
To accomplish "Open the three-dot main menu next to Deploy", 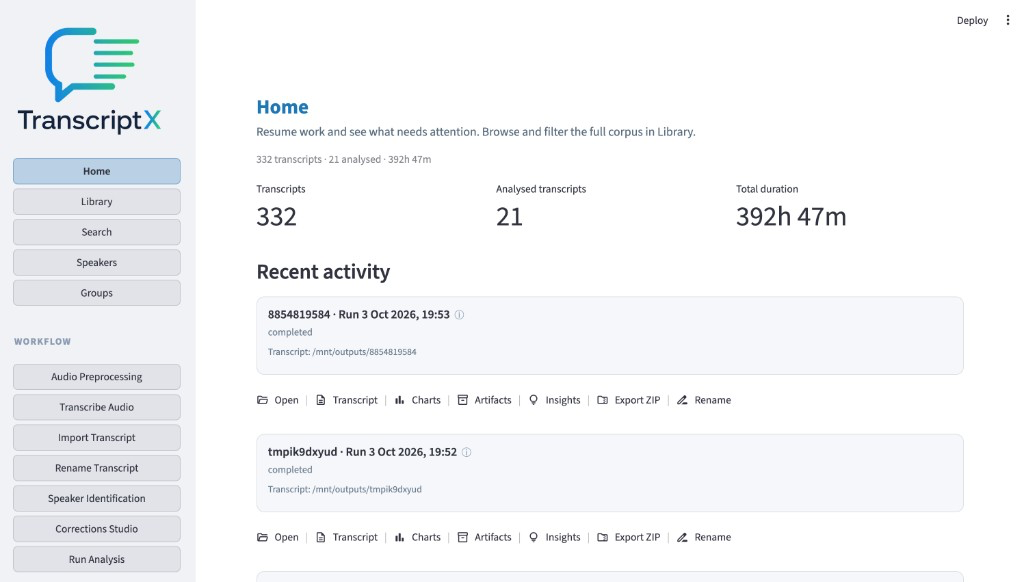I will [x=1008, y=20].
